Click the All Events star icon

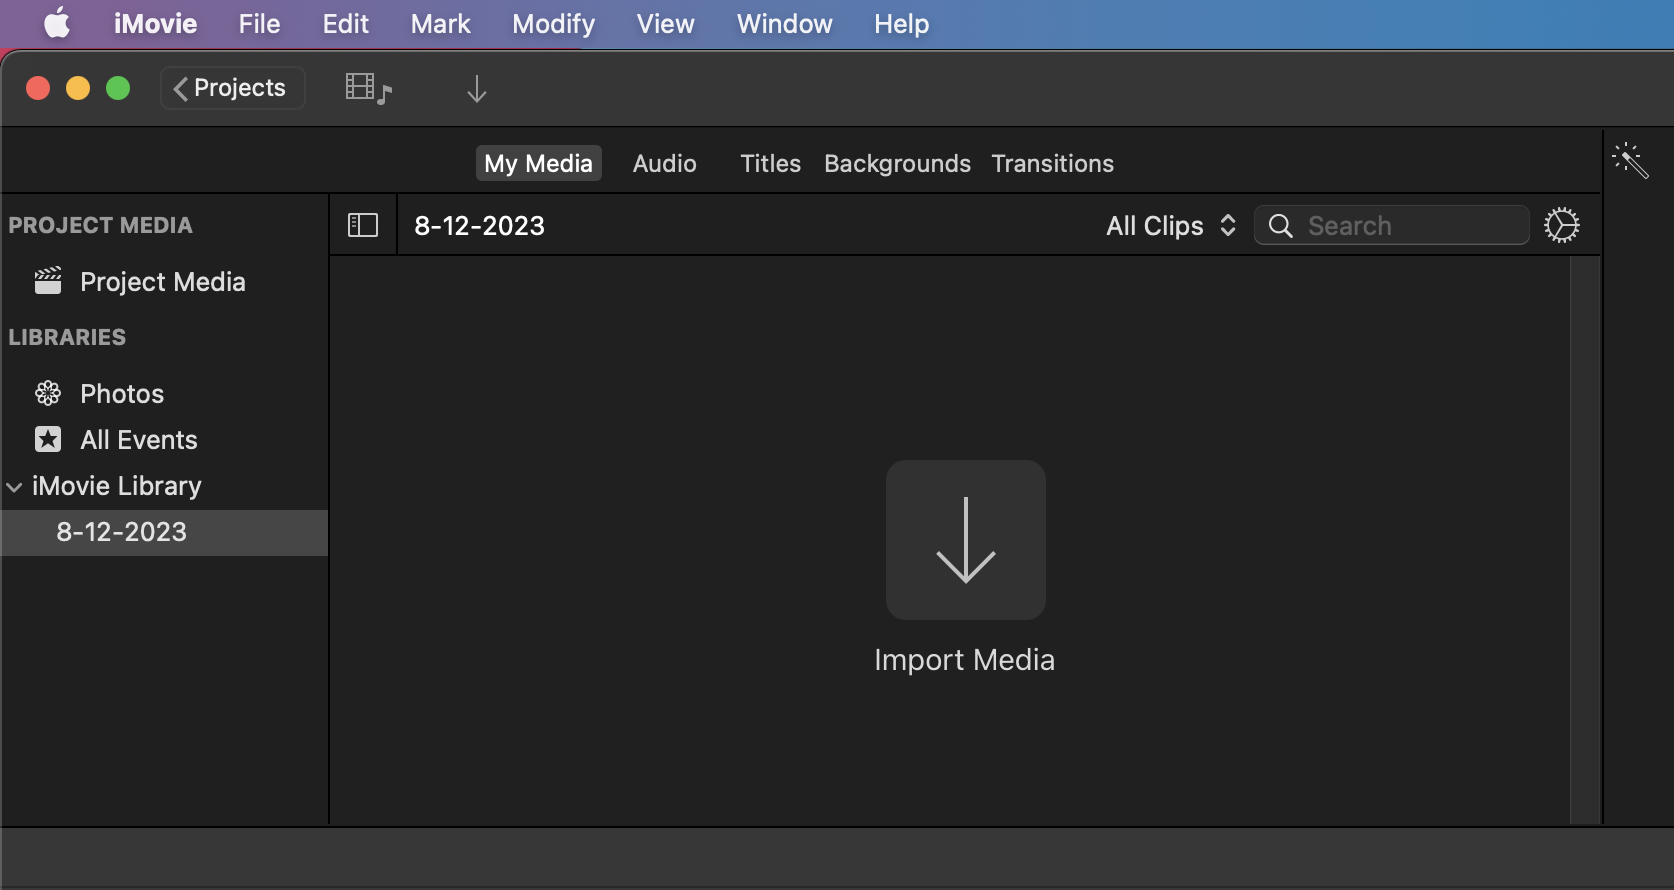[48, 439]
